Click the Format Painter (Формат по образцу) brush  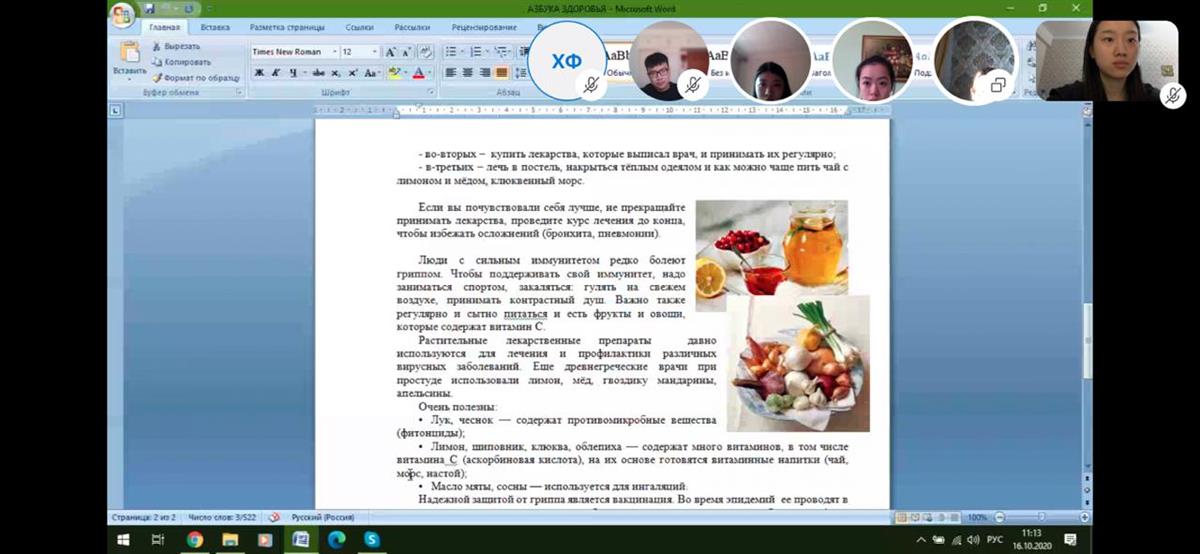[x=196, y=77]
